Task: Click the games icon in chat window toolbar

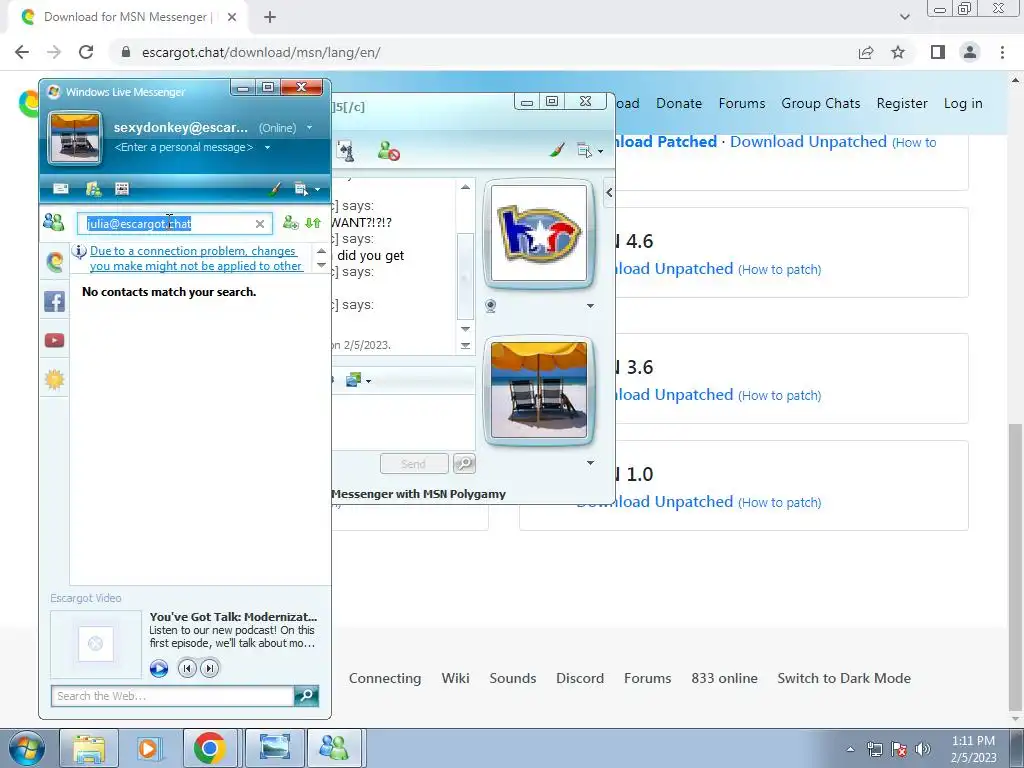Action: (345, 151)
